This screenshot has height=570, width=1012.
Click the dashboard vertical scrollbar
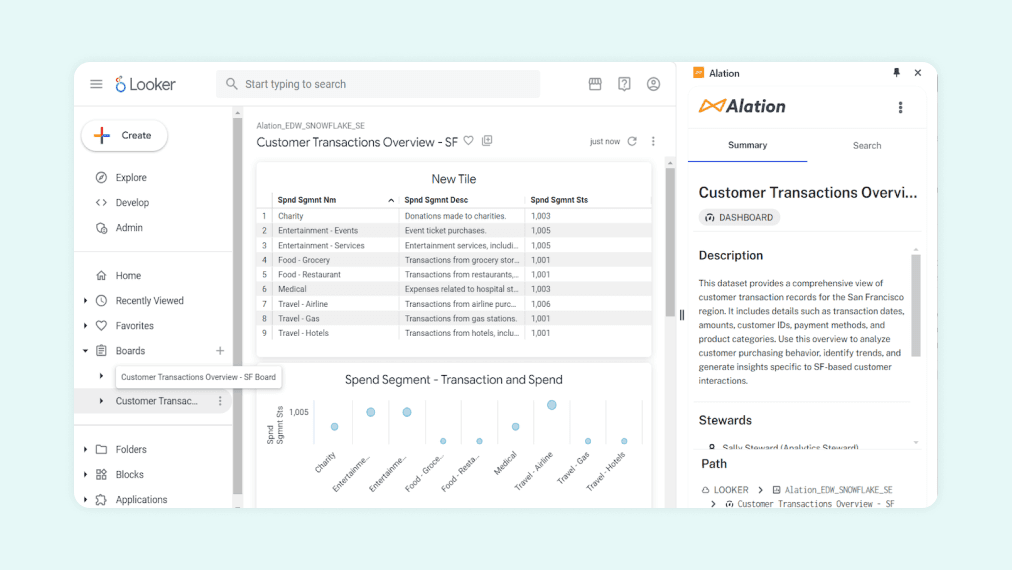pos(670,242)
